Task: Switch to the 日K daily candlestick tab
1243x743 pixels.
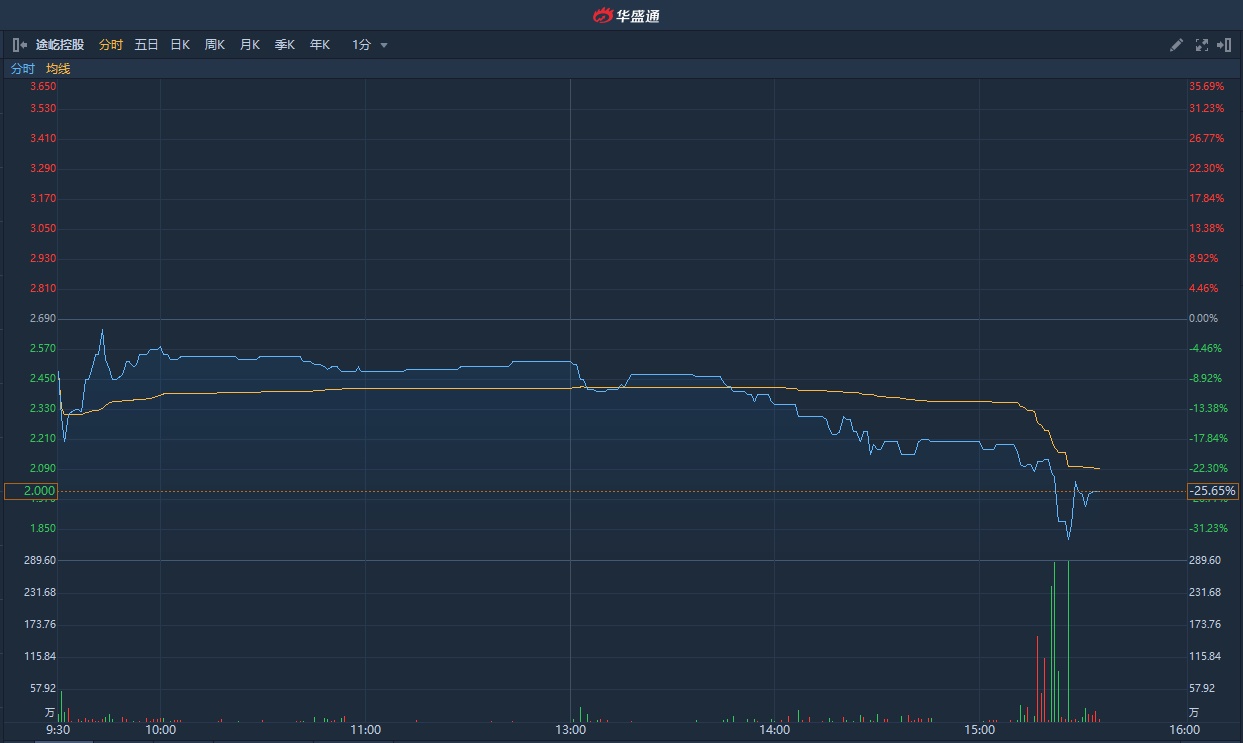Action: (x=180, y=45)
